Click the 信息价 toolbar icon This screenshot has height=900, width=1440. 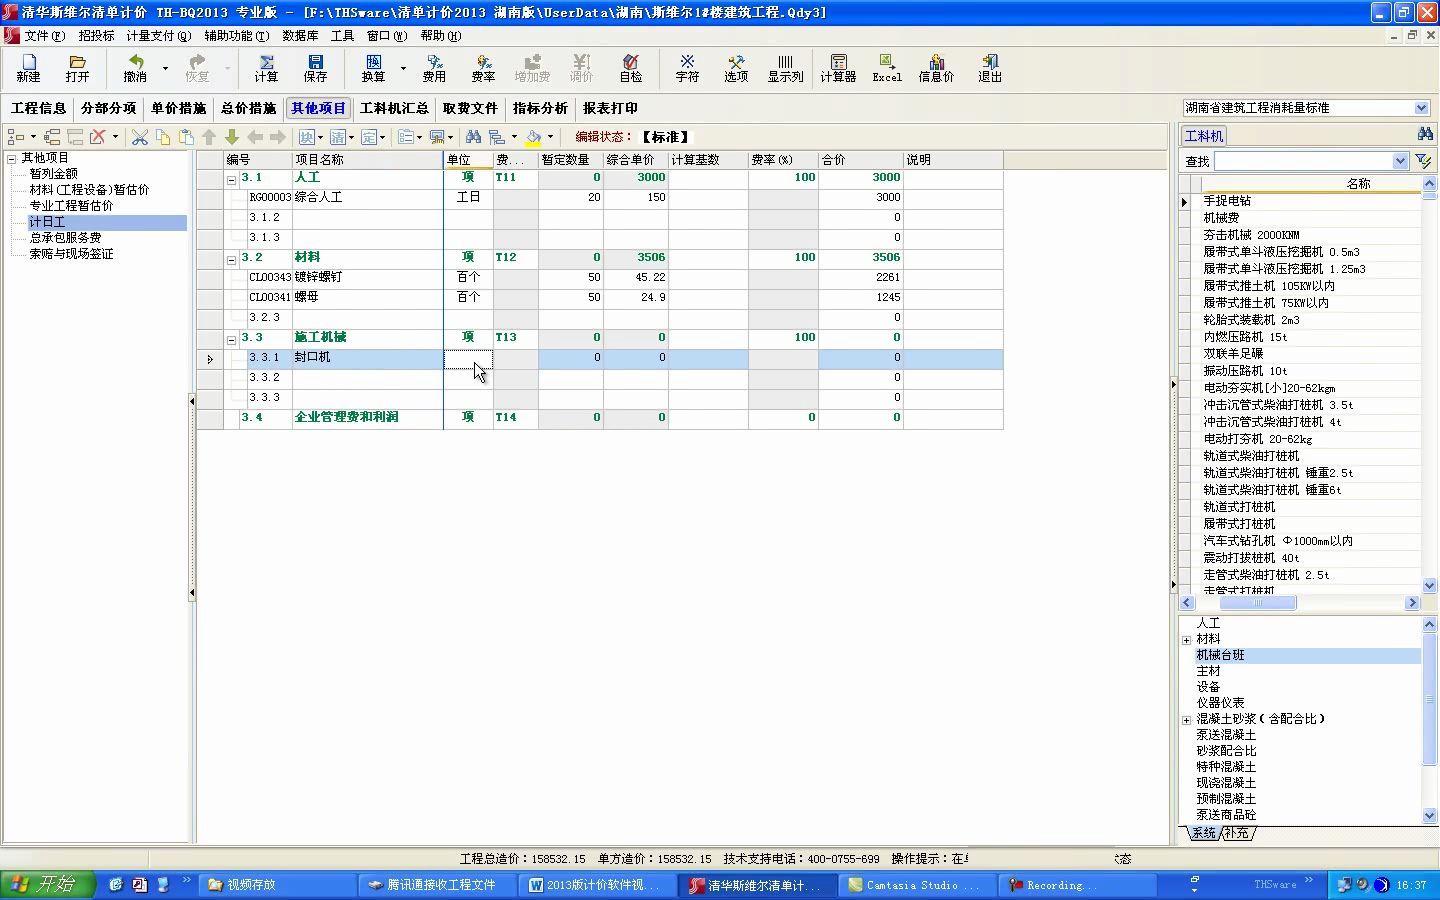pos(936,68)
